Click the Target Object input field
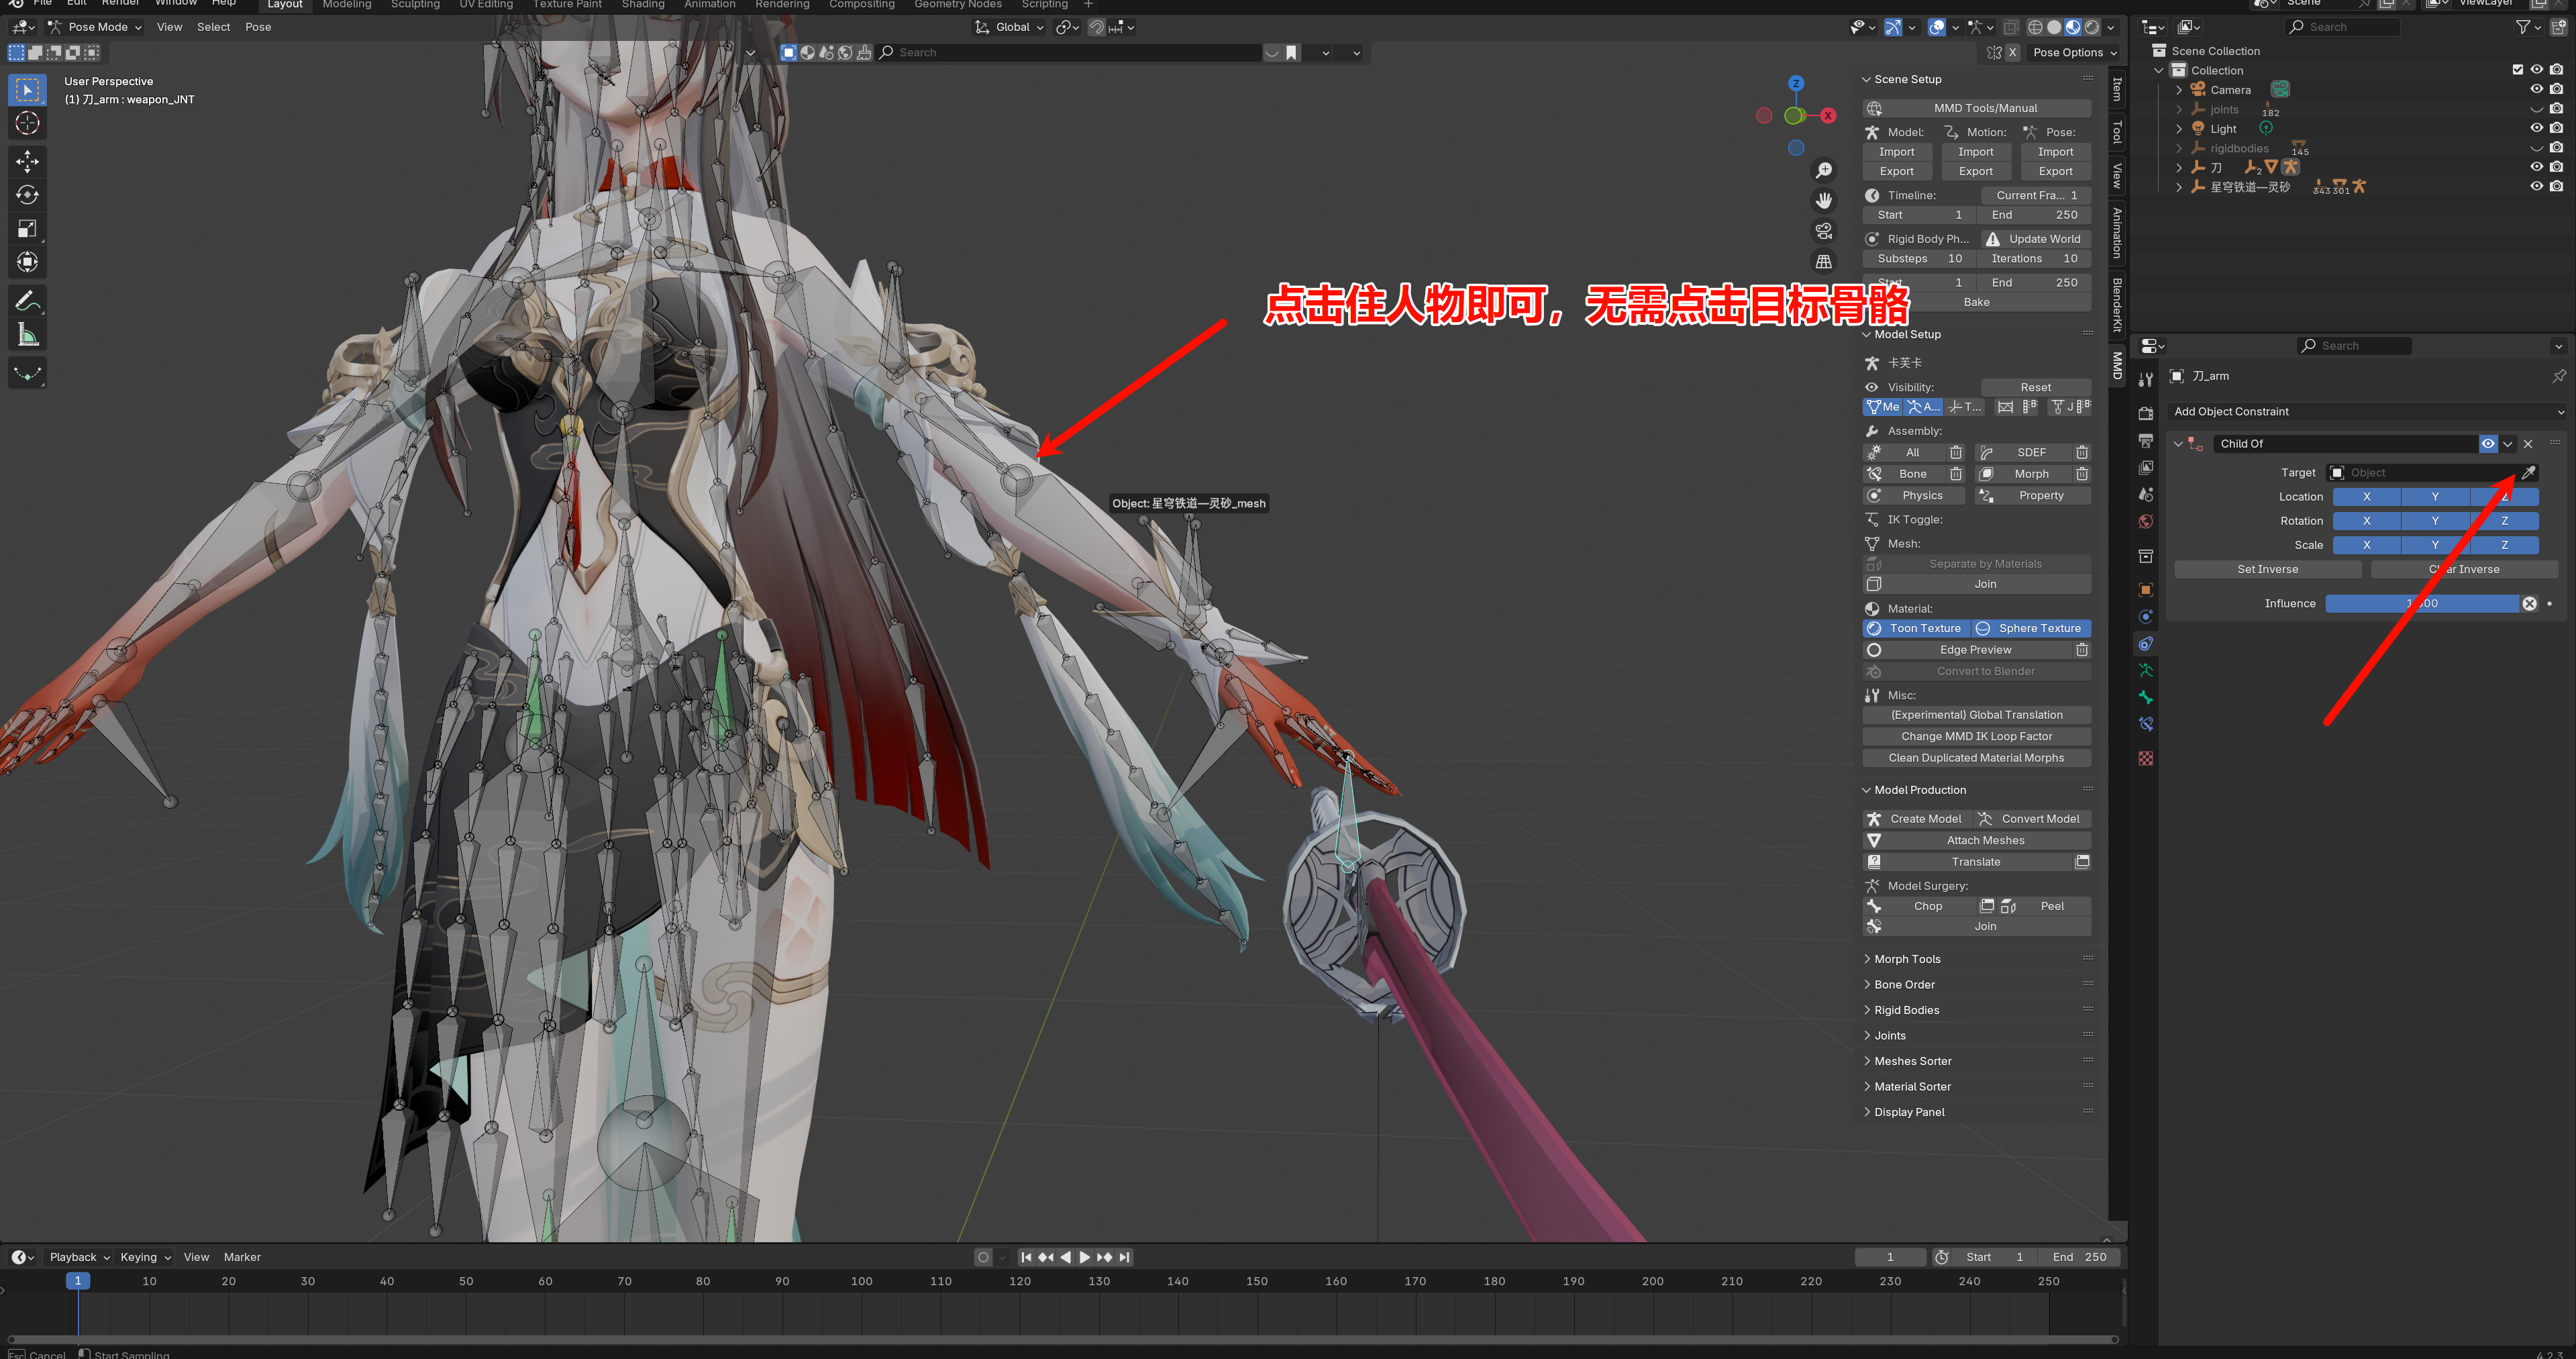 [2421, 473]
